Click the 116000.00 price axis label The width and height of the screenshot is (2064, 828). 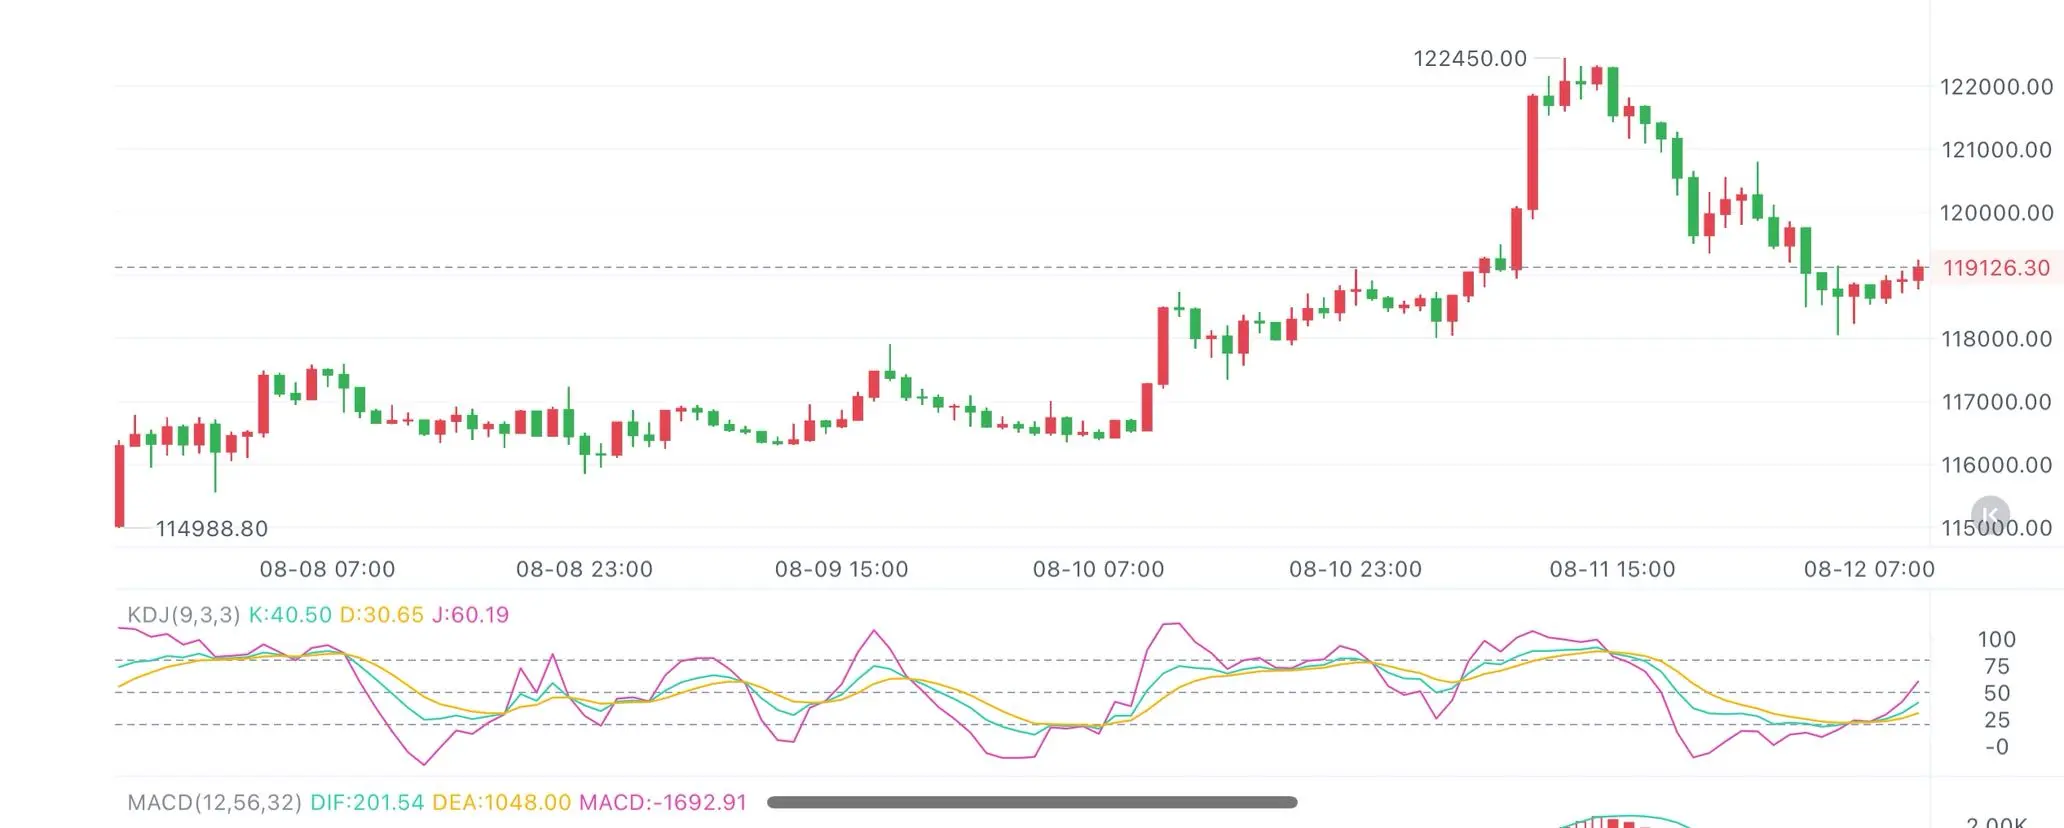(x=1997, y=465)
